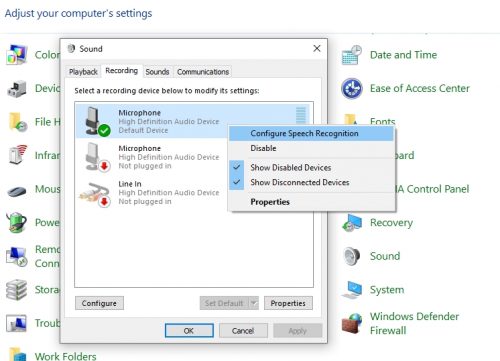Click the Apply button
Viewport: 500px width, 361px height.
point(298,331)
